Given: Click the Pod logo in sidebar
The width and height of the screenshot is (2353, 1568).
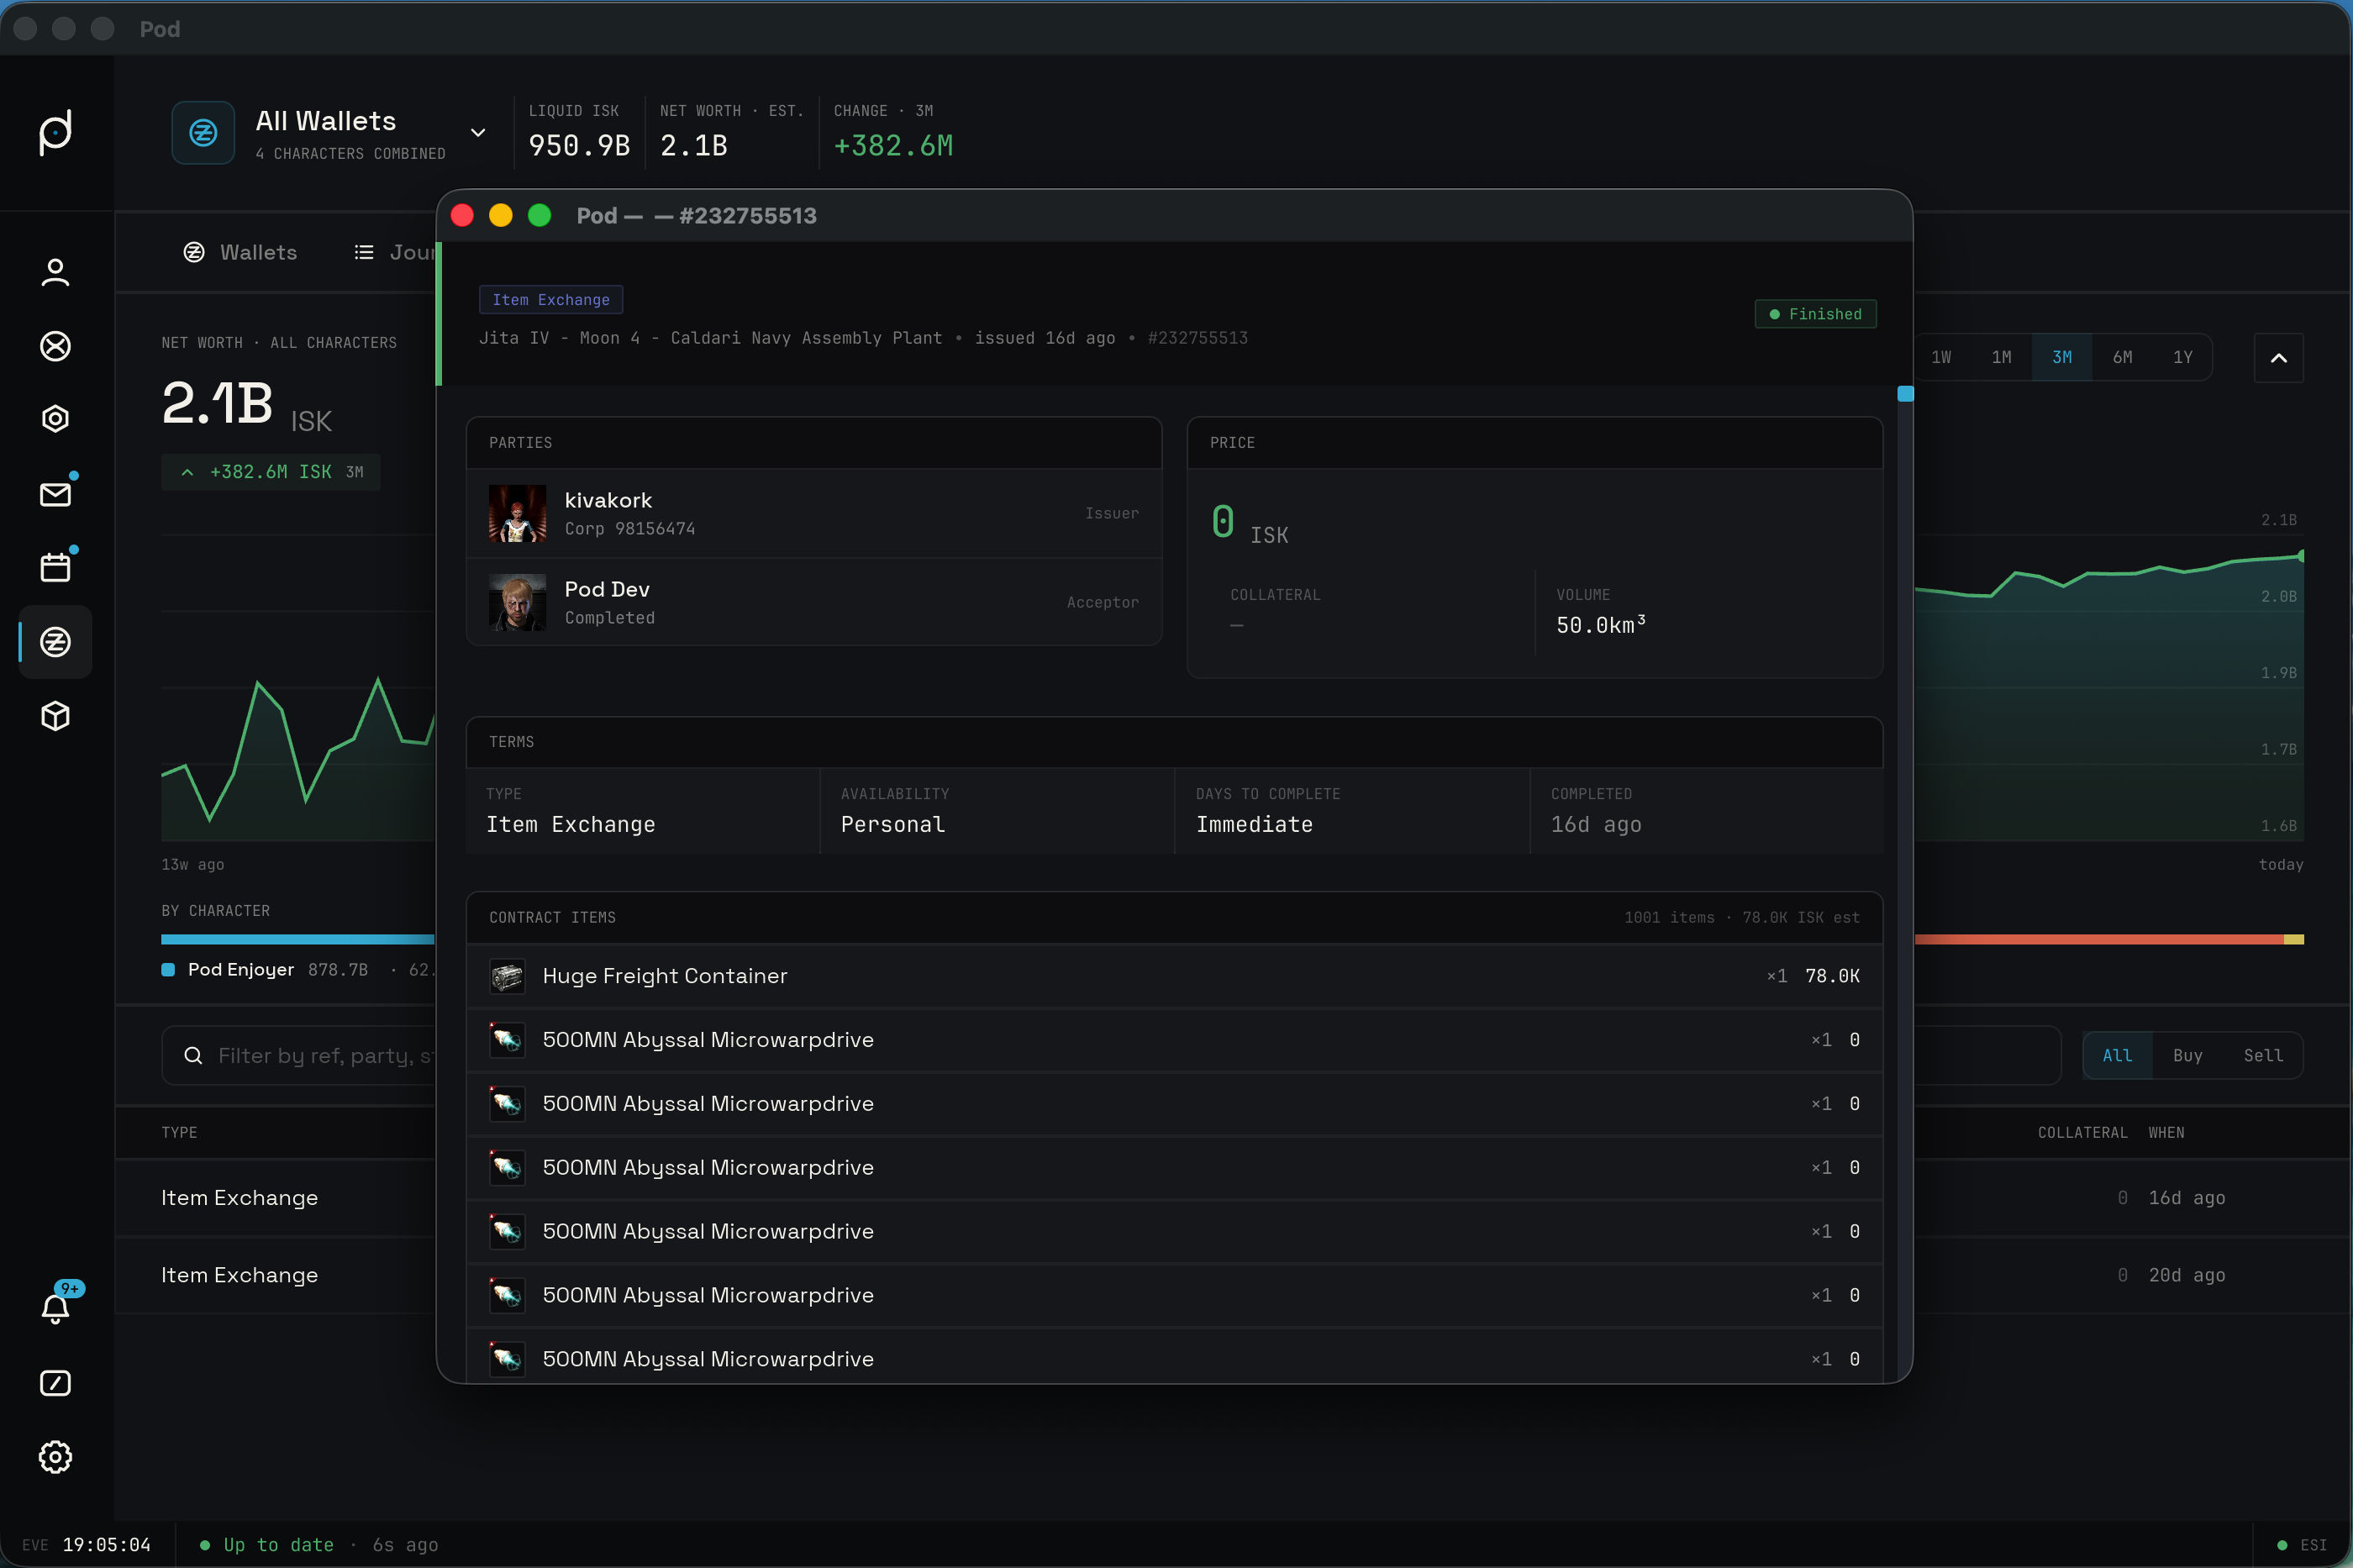Looking at the screenshot, I should tap(55, 132).
